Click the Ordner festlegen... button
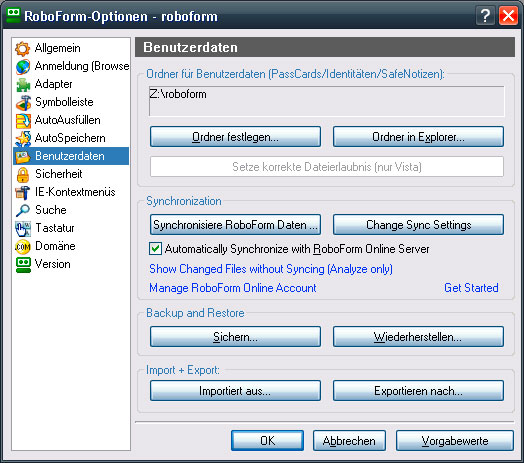The width and height of the screenshot is (524, 463). [x=235, y=137]
